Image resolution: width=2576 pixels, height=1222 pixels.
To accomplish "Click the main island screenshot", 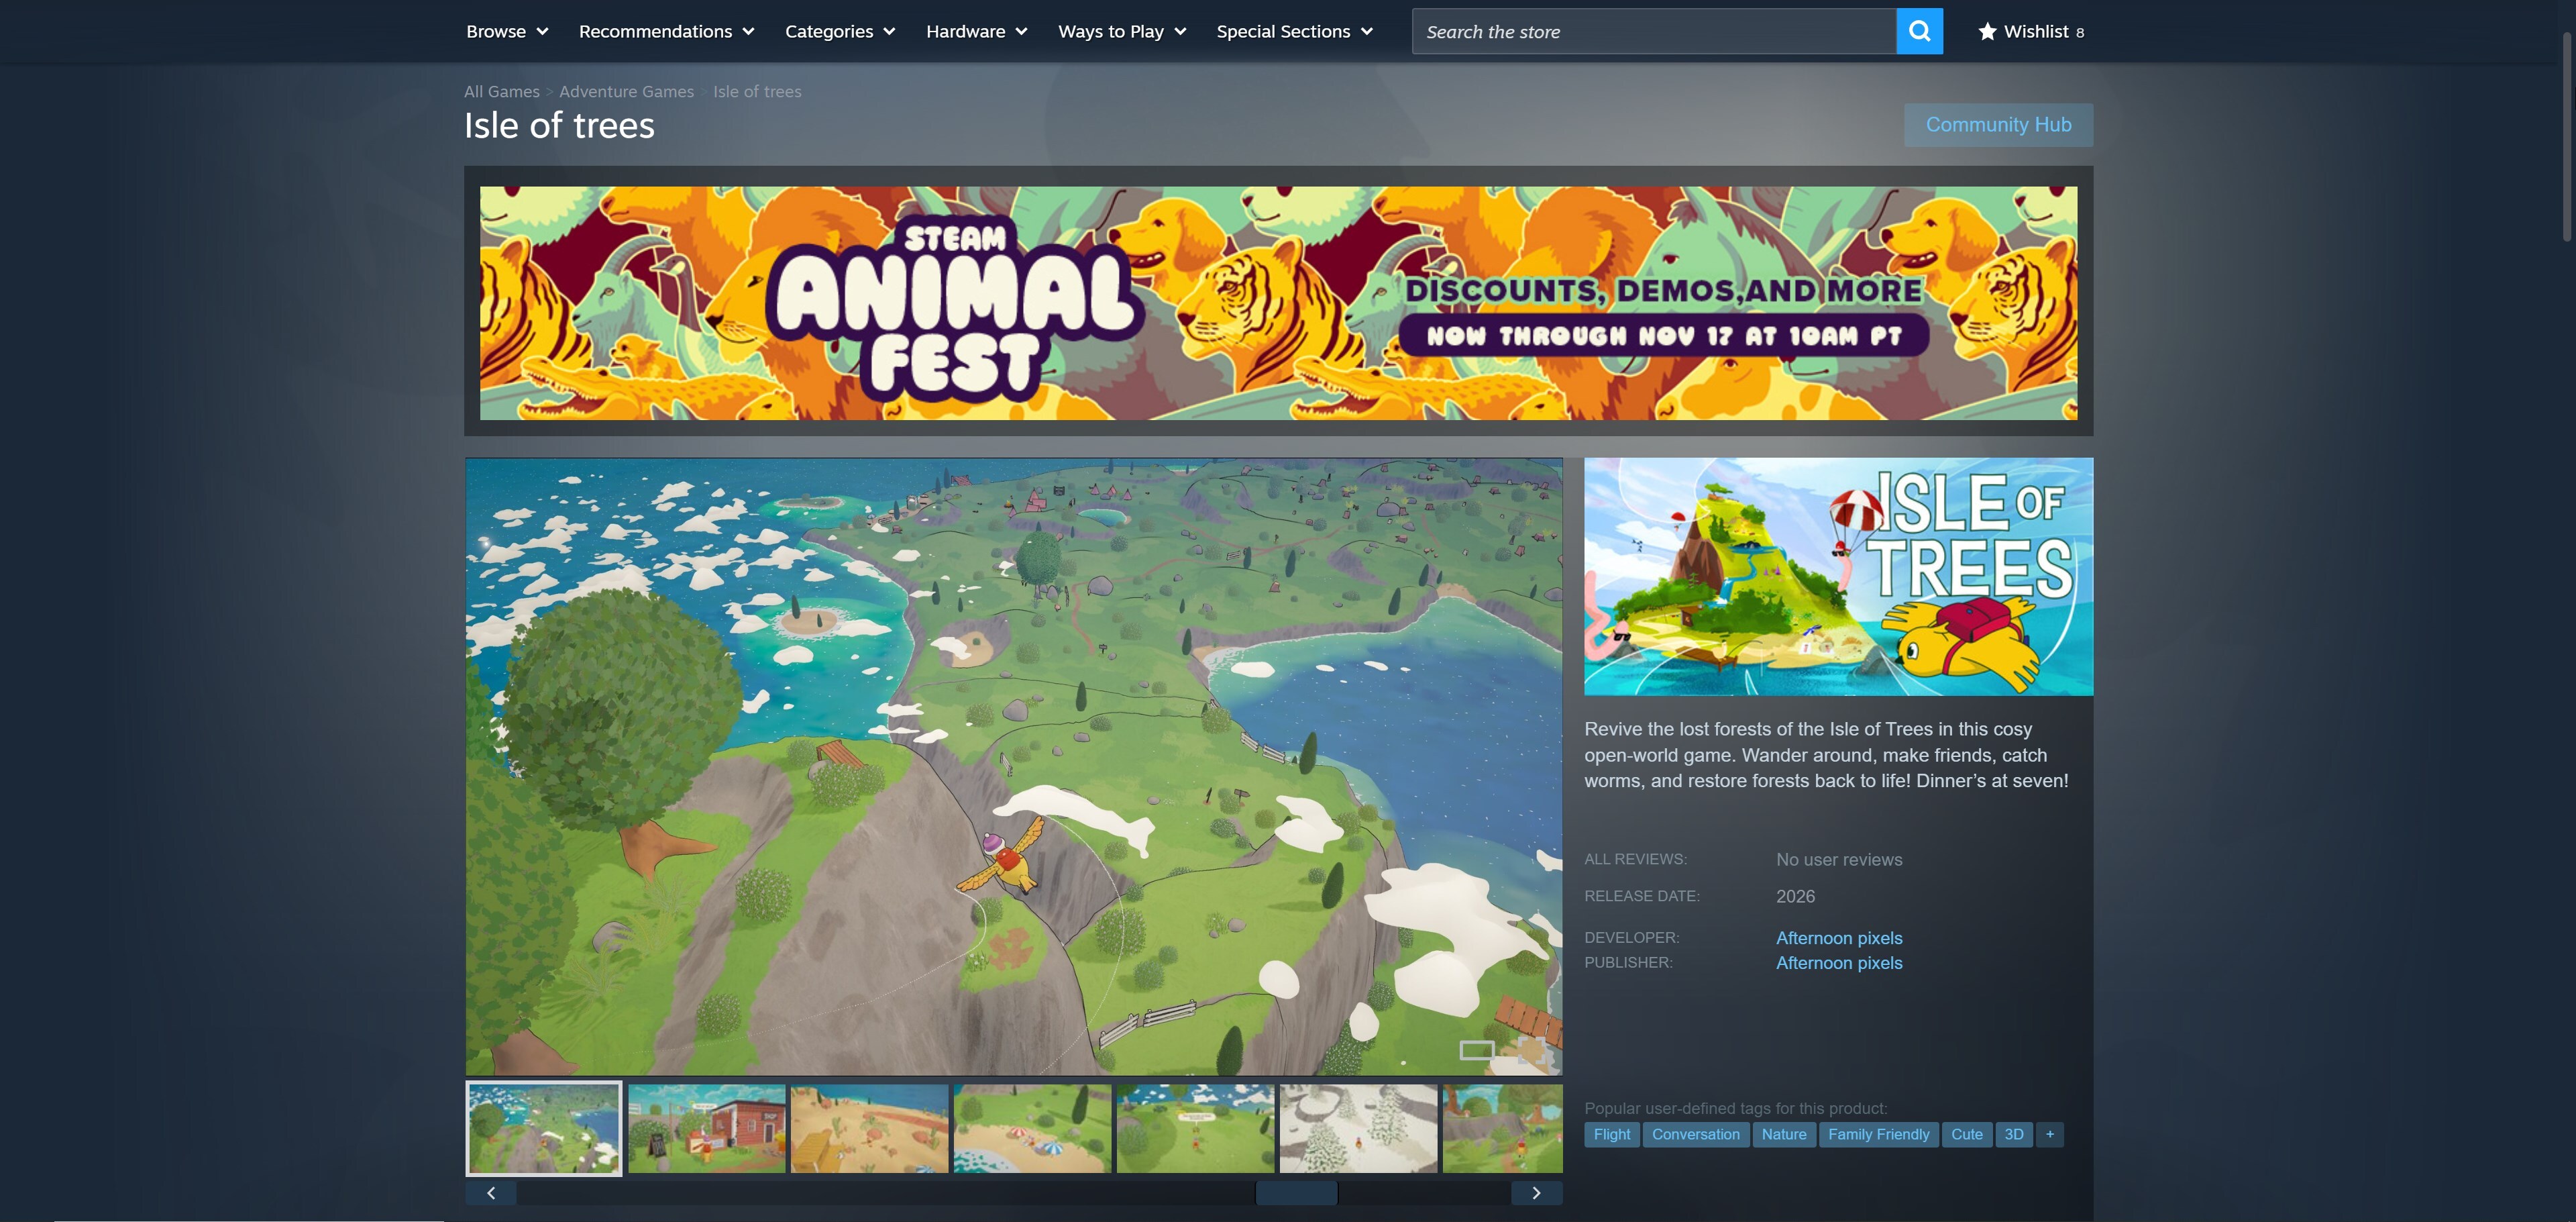I will pos(1014,766).
